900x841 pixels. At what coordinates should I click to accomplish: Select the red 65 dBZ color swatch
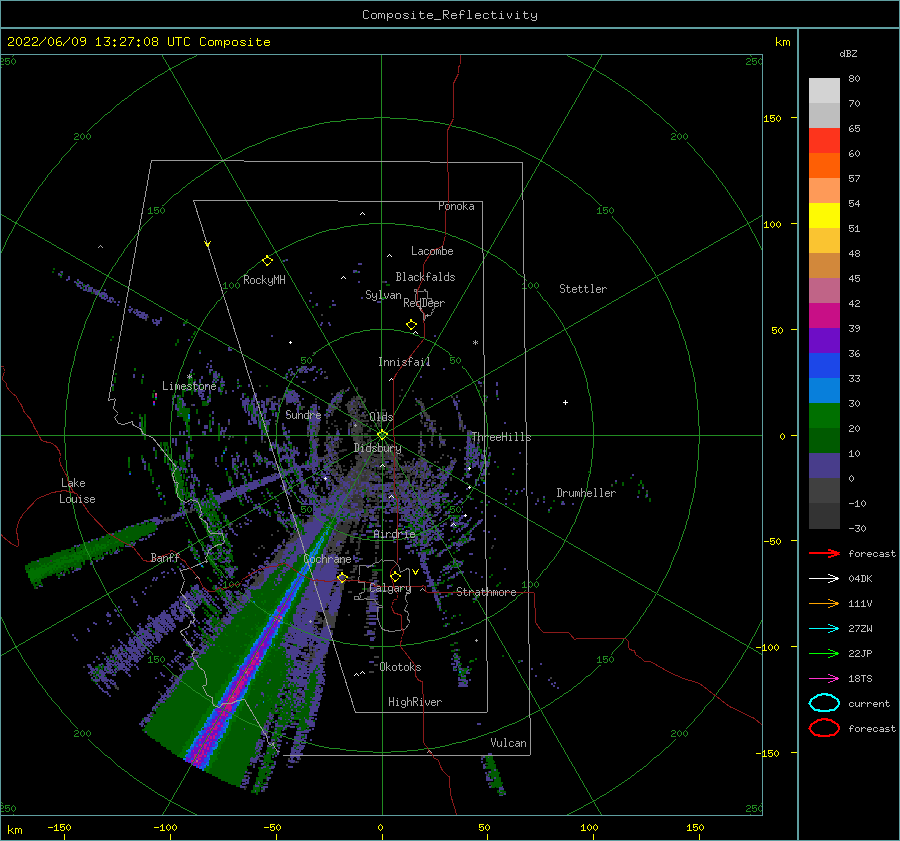(824, 140)
